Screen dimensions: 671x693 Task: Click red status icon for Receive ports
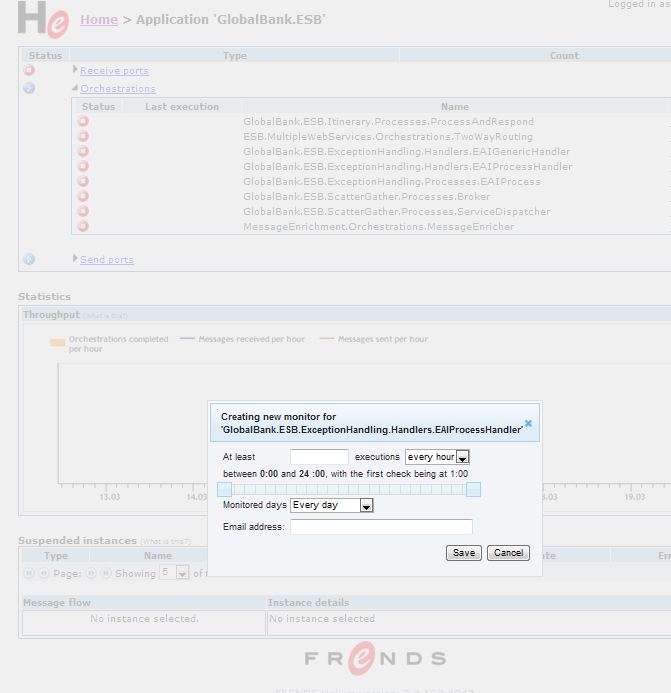coord(29,70)
